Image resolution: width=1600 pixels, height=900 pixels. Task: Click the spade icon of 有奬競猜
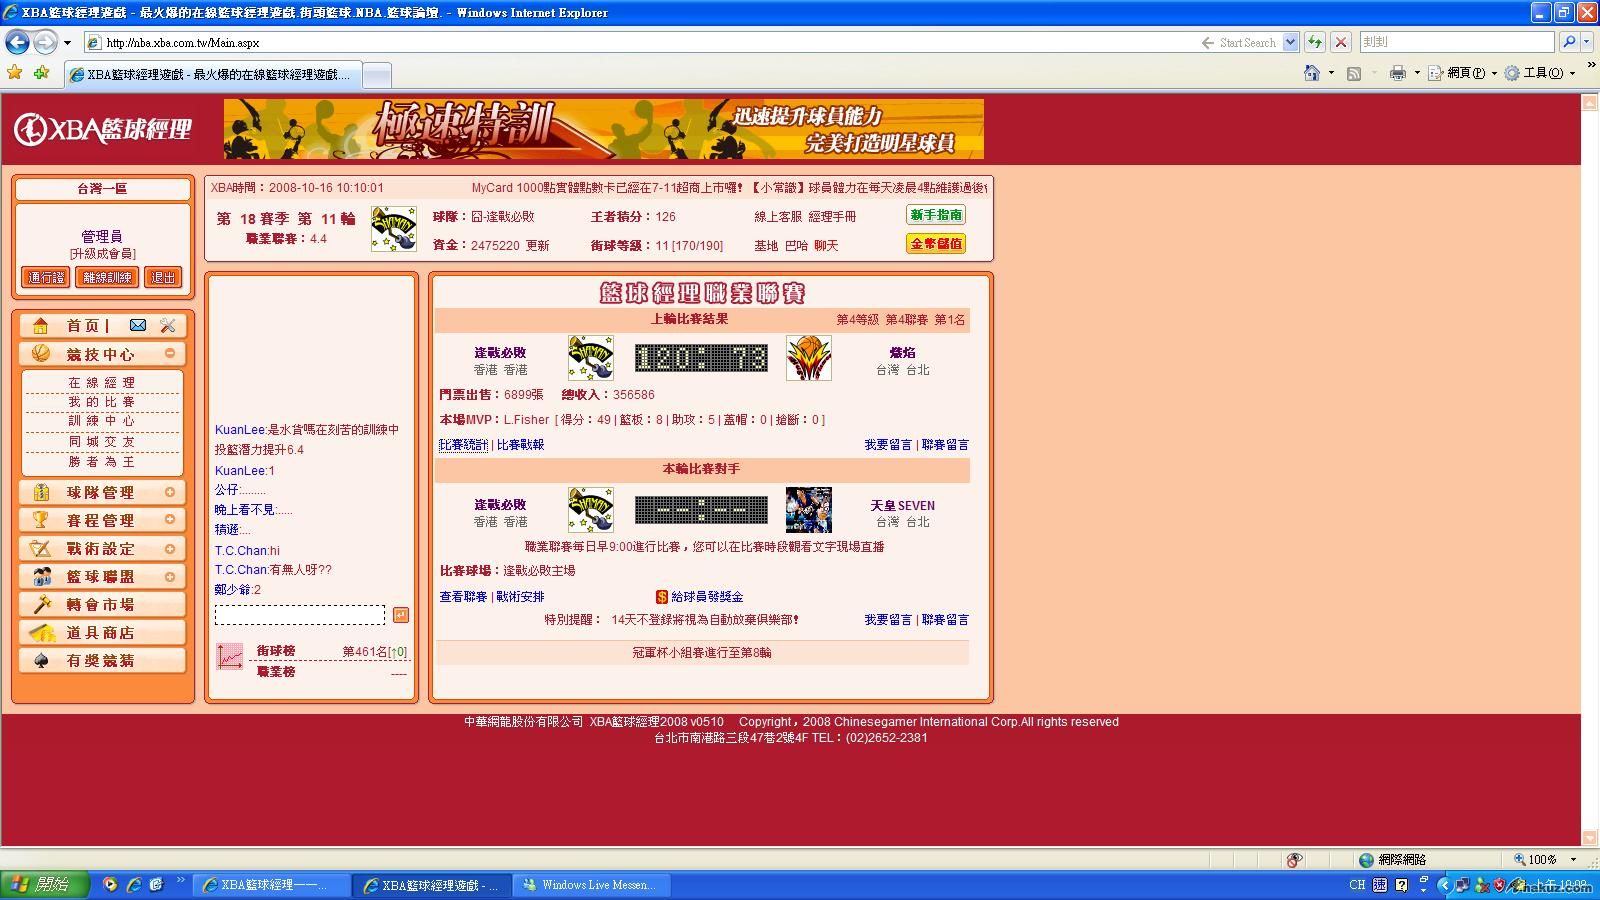click(41, 660)
